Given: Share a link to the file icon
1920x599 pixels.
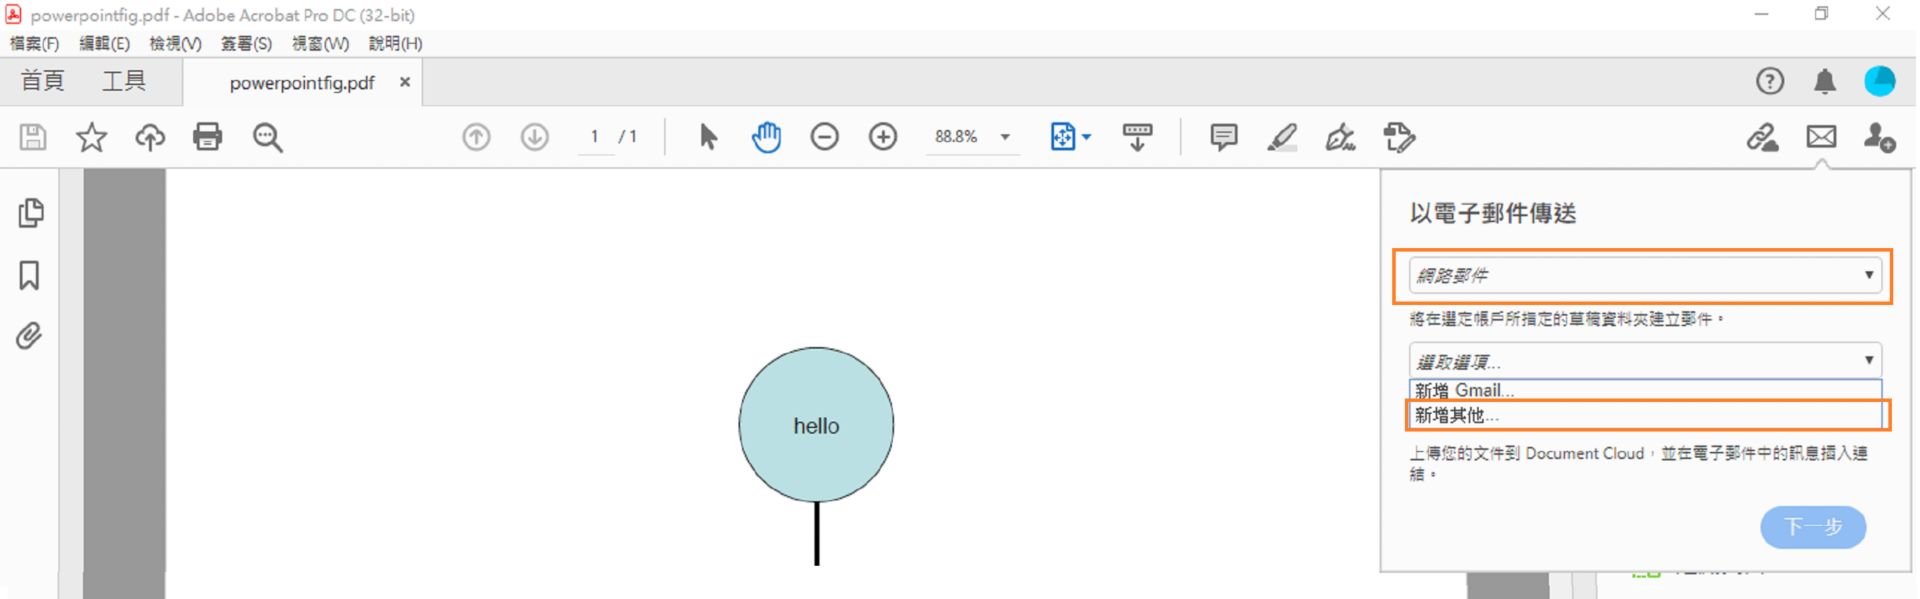Looking at the screenshot, I should point(1762,137).
